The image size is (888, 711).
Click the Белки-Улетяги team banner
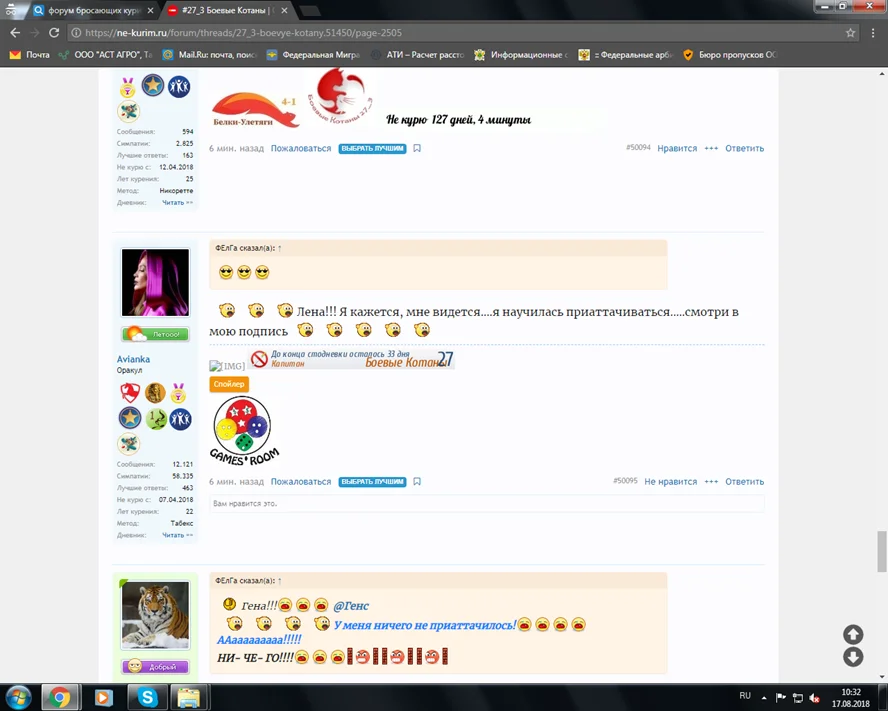255,110
